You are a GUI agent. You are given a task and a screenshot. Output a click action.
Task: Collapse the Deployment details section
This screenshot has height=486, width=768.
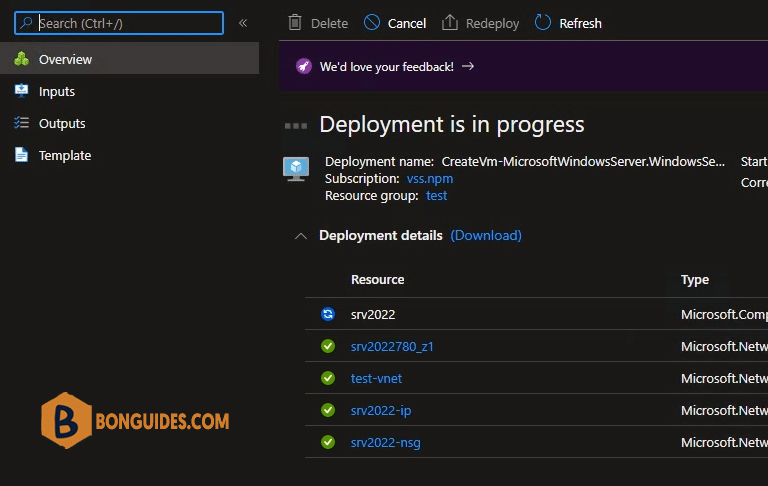(300, 236)
